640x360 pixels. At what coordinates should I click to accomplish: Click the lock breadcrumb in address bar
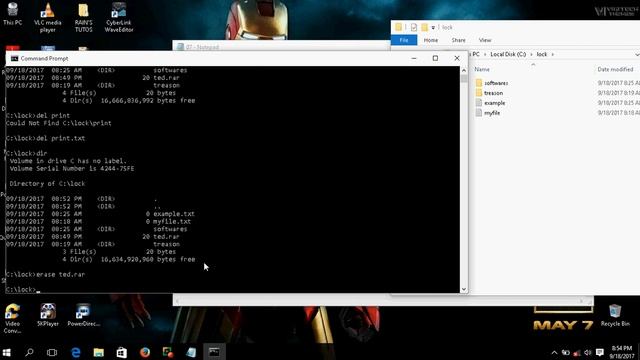(542, 54)
